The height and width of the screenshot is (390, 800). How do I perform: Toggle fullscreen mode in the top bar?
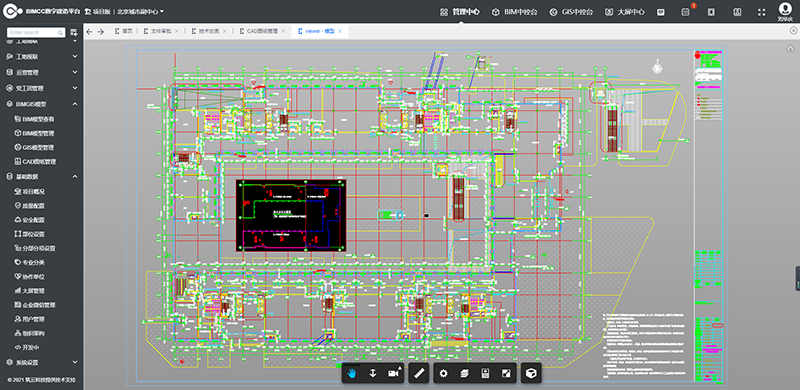(x=761, y=12)
